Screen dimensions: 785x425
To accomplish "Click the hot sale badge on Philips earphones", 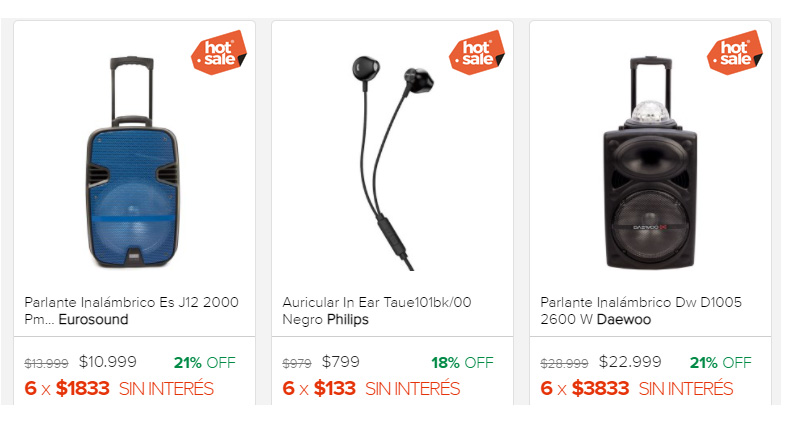I will click(476, 52).
